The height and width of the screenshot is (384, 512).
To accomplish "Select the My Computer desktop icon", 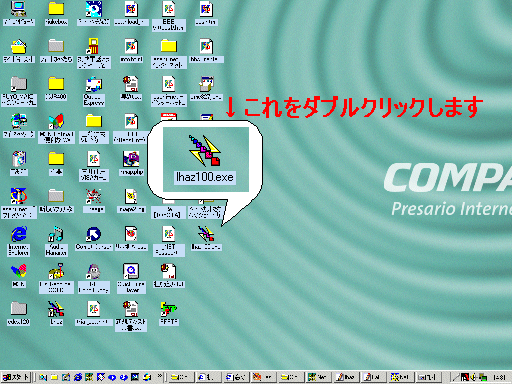I will click(x=19, y=9).
